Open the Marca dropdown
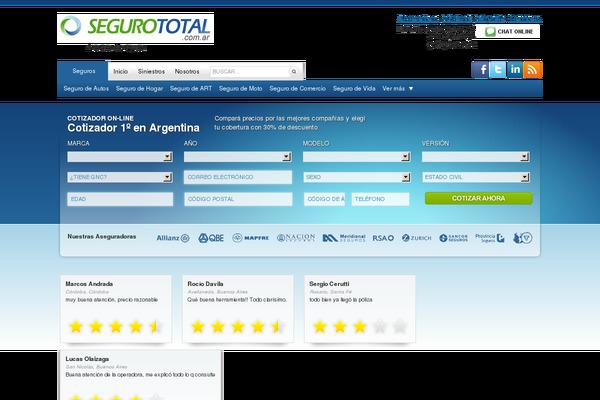 pyautogui.click(x=120, y=157)
